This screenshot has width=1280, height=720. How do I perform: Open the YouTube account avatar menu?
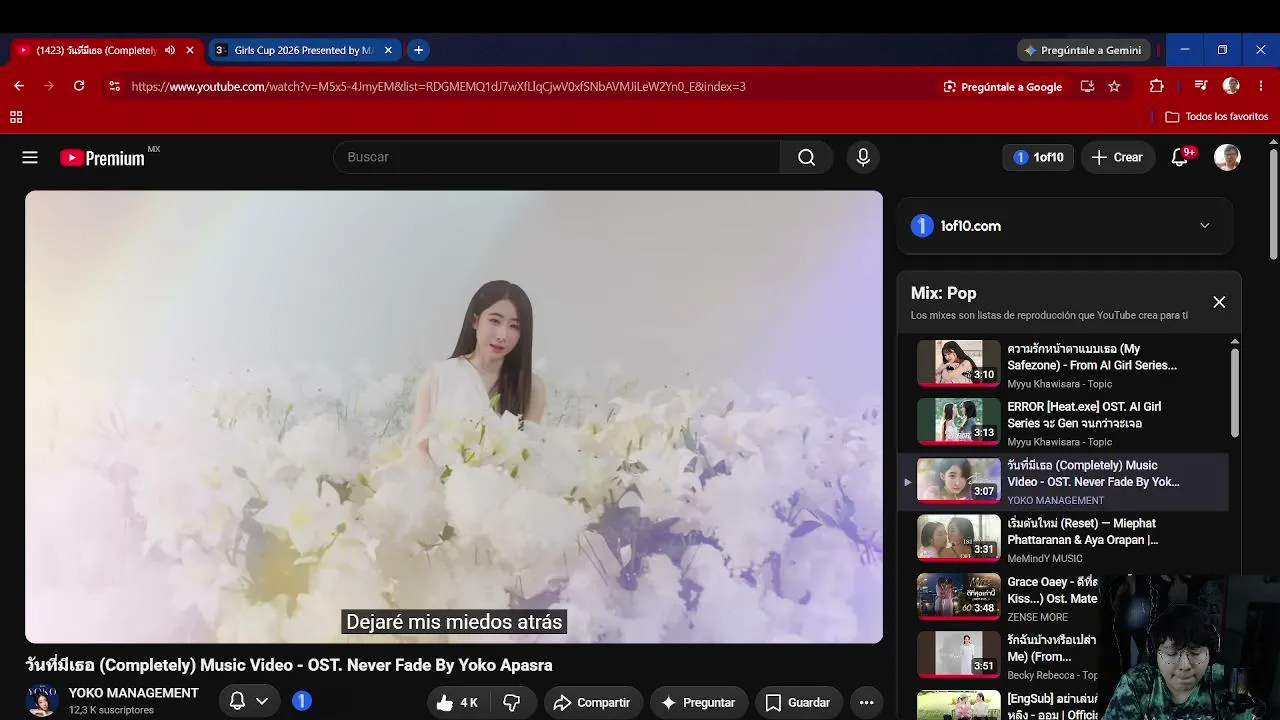coord(1227,157)
